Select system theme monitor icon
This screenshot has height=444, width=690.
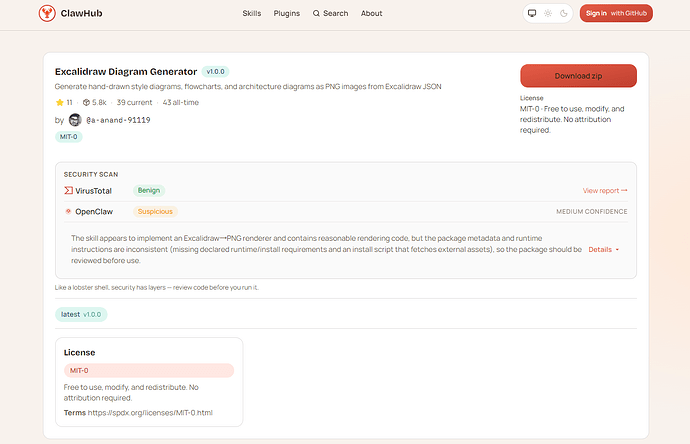pyautogui.click(x=532, y=13)
